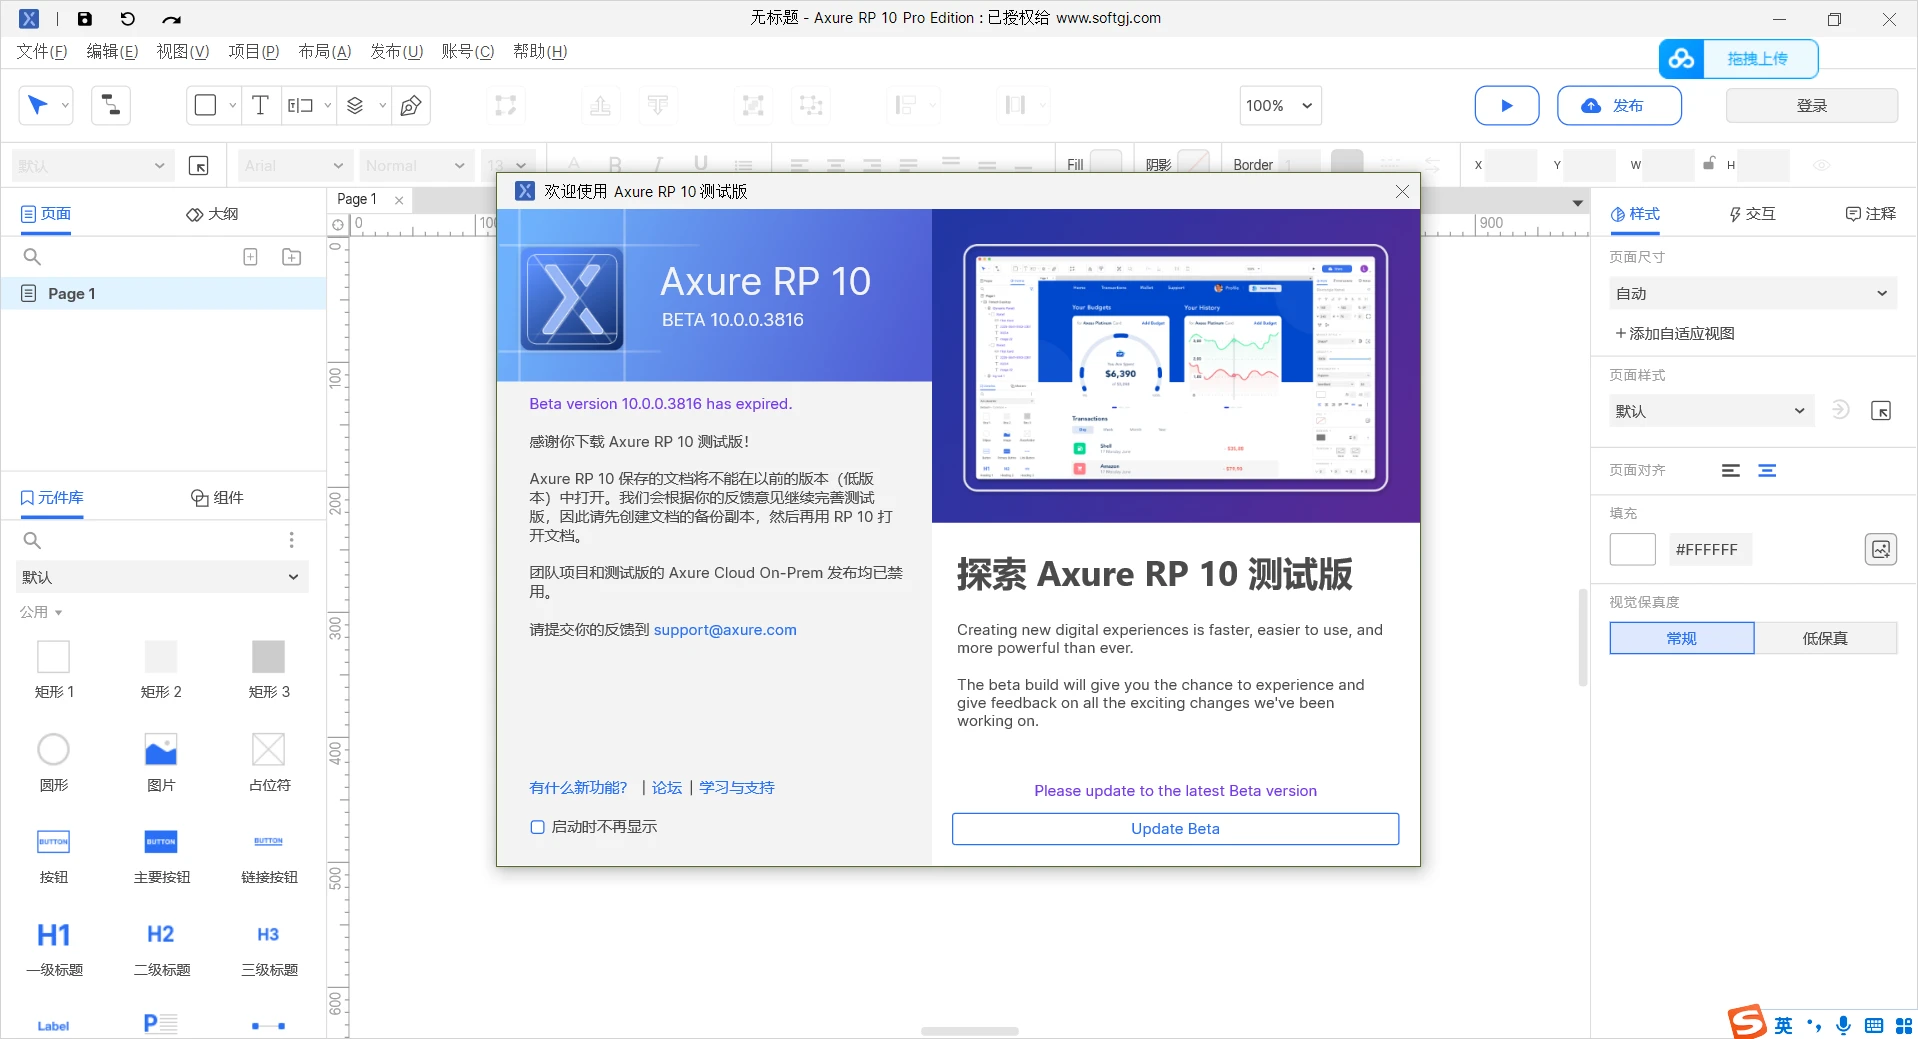Open the 文件 menu
Image resolution: width=1918 pixels, height=1039 pixels.
[x=40, y=51]
